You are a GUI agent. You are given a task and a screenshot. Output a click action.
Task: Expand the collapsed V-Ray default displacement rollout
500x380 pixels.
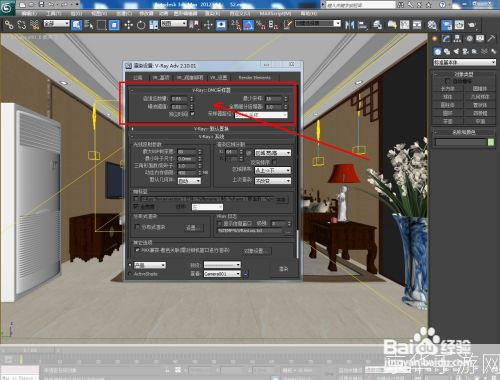point(212,129)
